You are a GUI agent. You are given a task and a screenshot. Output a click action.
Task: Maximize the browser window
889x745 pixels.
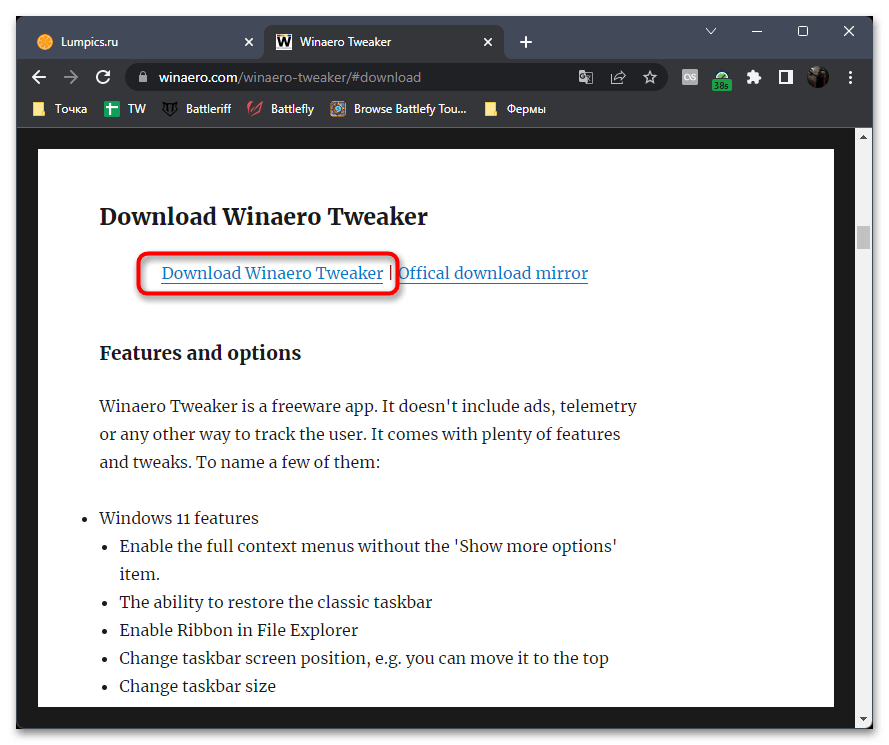[802, 31]
